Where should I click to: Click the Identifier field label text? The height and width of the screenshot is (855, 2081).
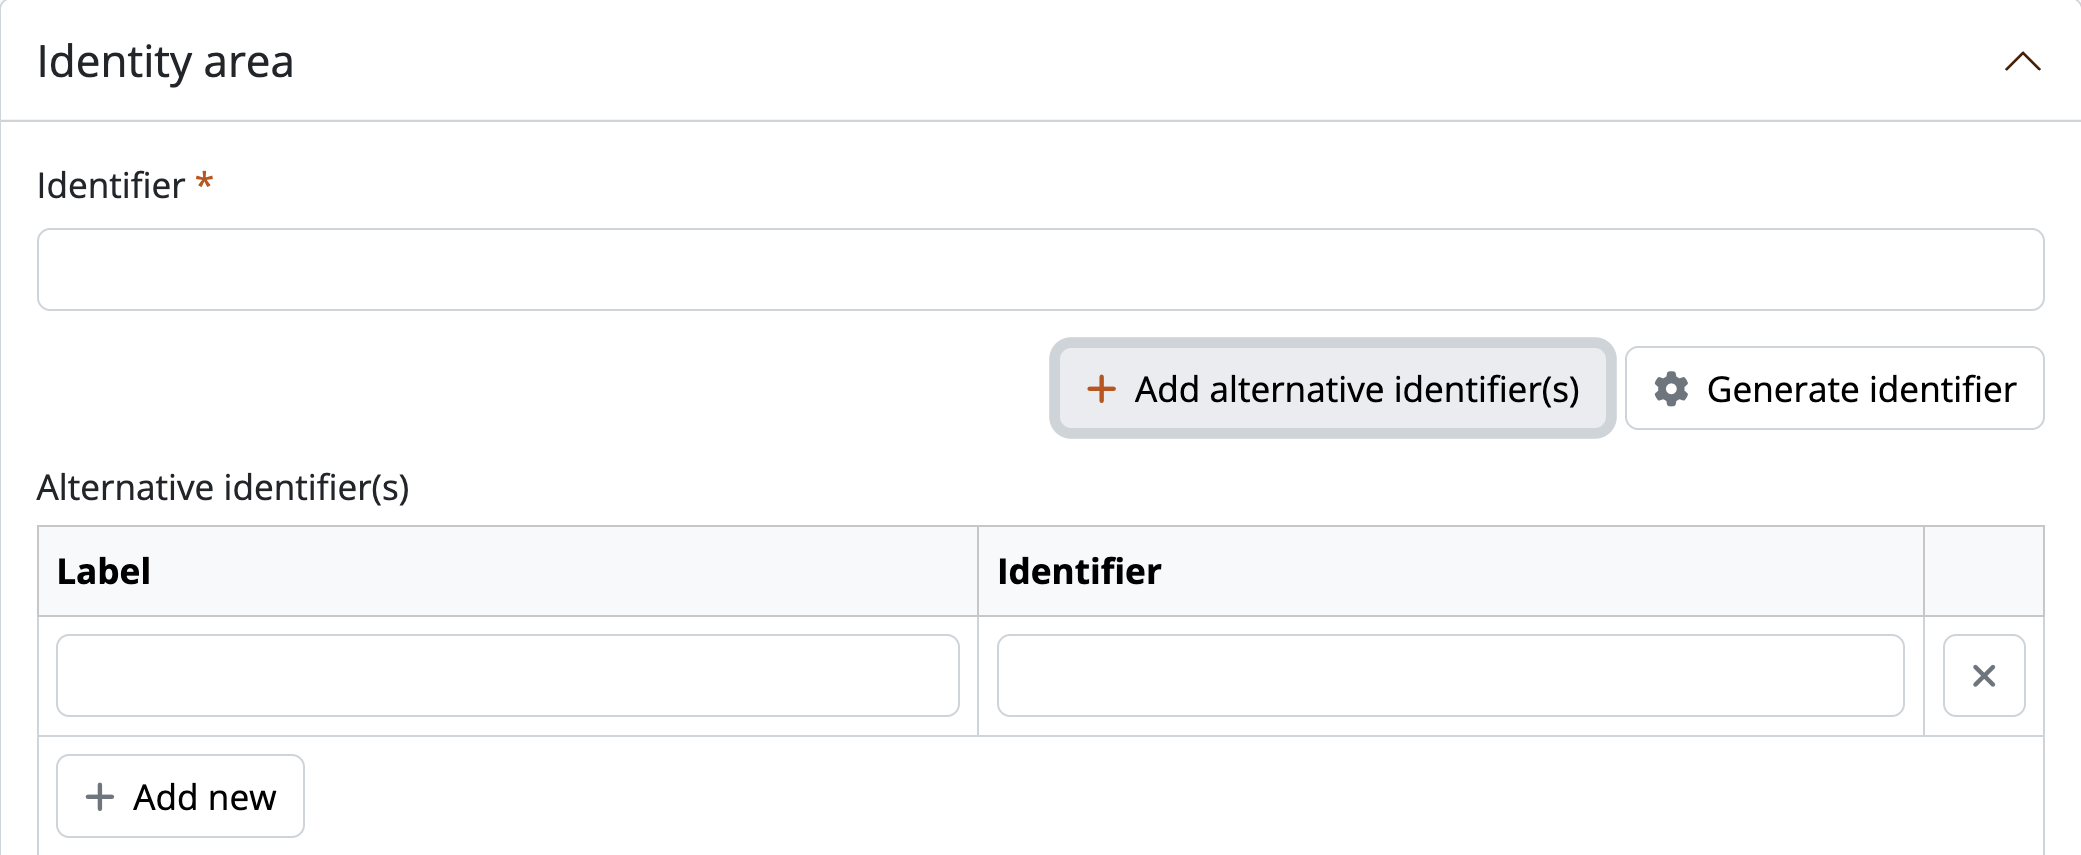(111, 186)
